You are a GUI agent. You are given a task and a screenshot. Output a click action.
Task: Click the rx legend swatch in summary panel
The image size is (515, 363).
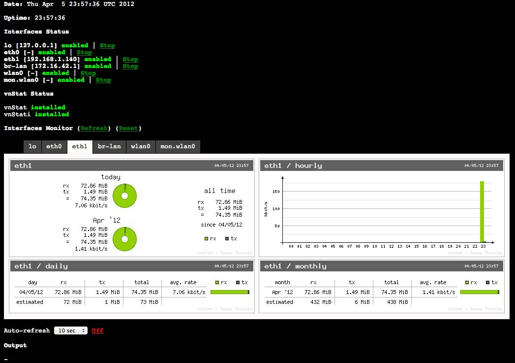tap(206, 239)
